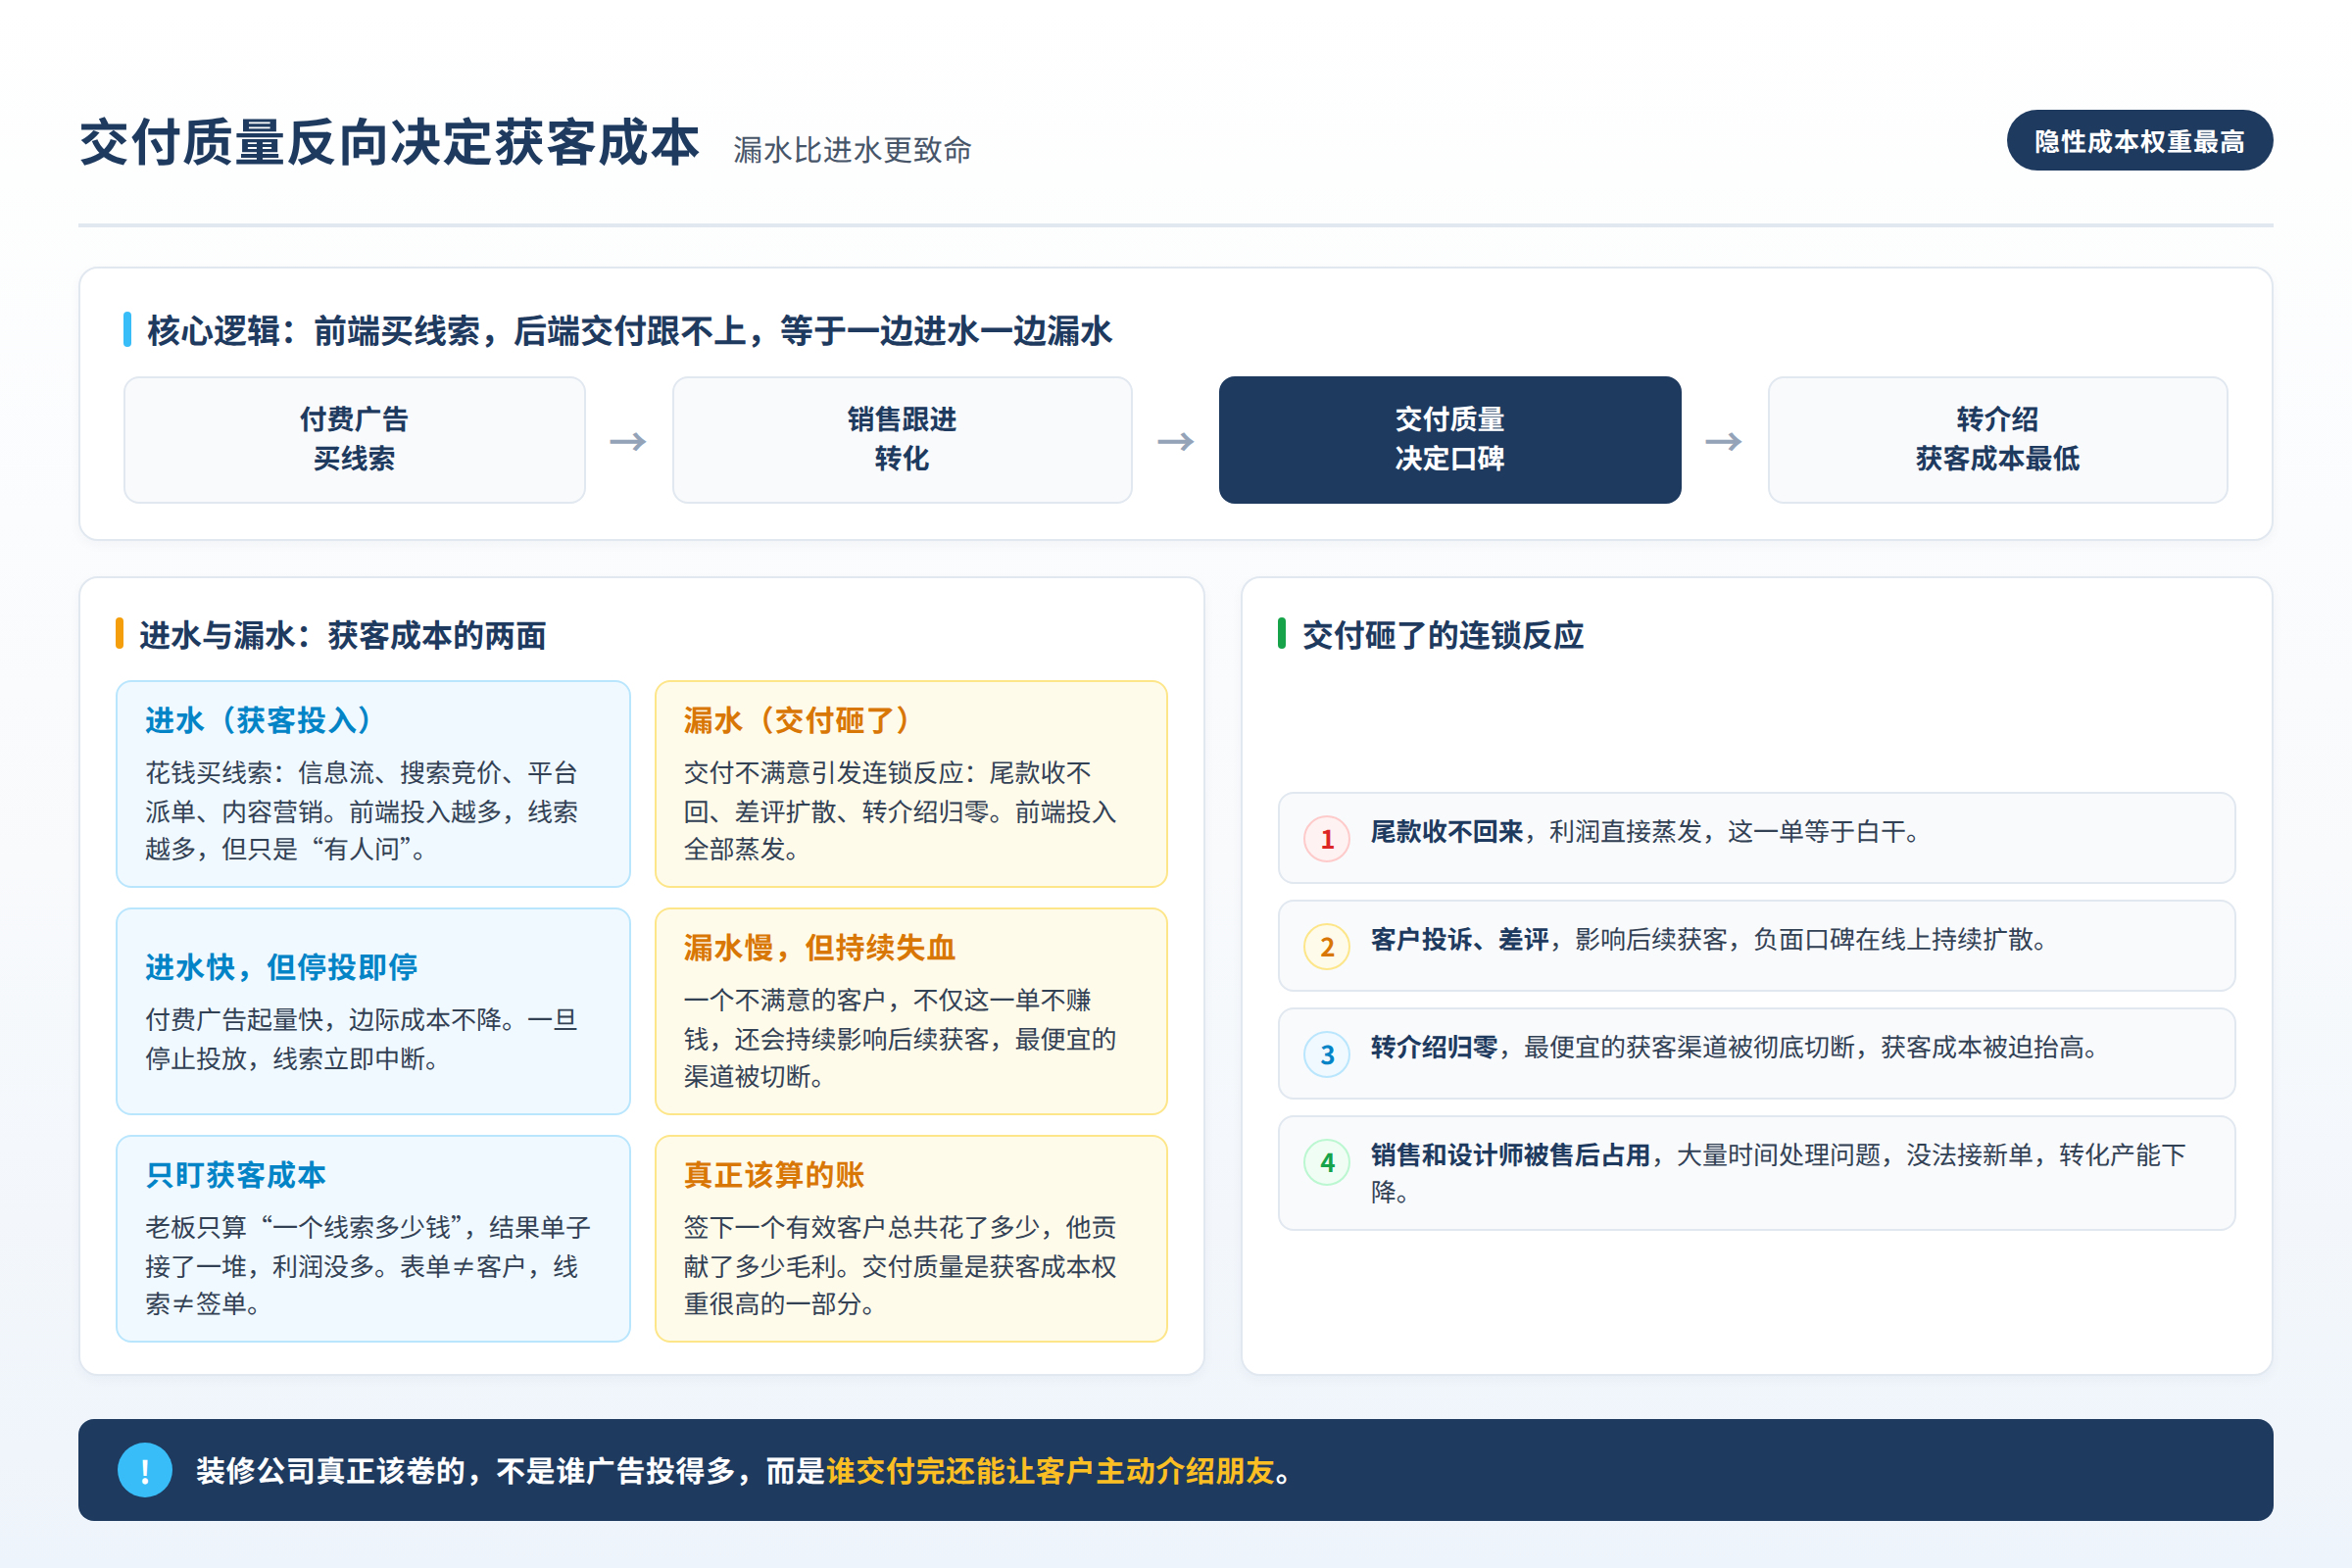Open the 进水(获客投入) card
2352x1568 pixels.
(373, 784)
